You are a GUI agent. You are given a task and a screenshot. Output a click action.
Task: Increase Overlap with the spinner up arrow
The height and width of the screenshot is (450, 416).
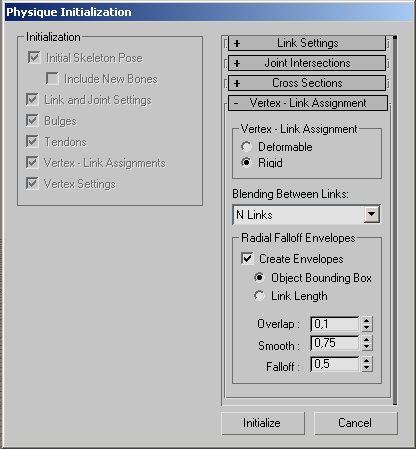[367, 321]
